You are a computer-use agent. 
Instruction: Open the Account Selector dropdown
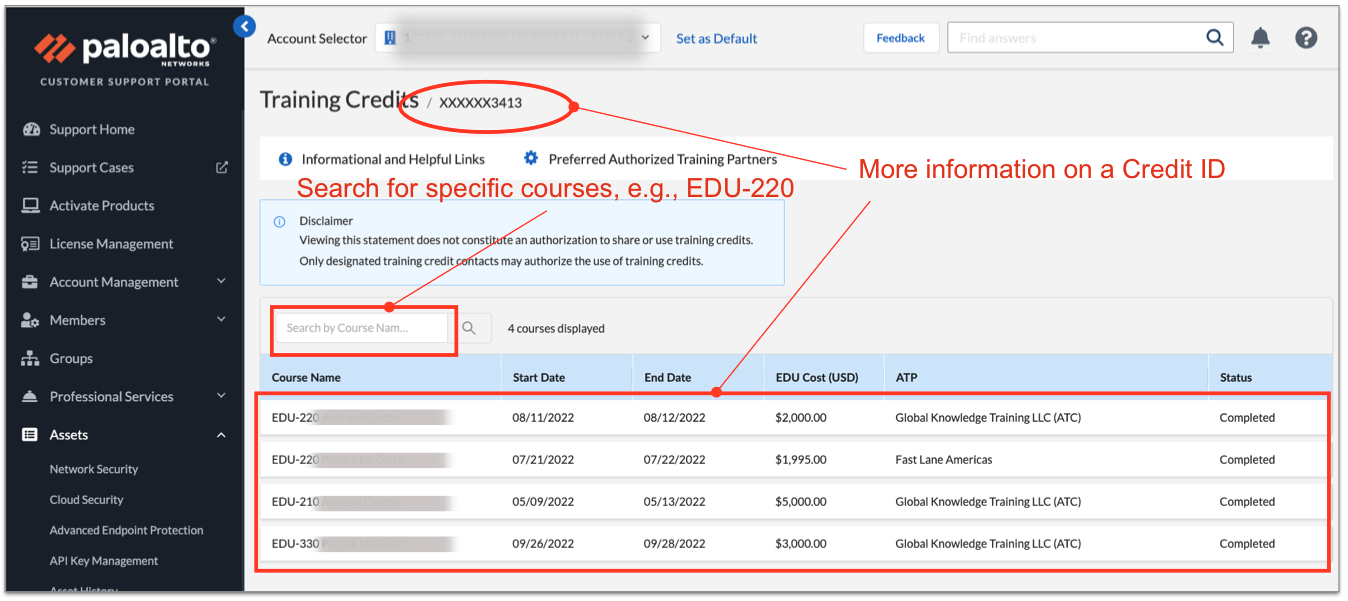[x=517, y=38]
